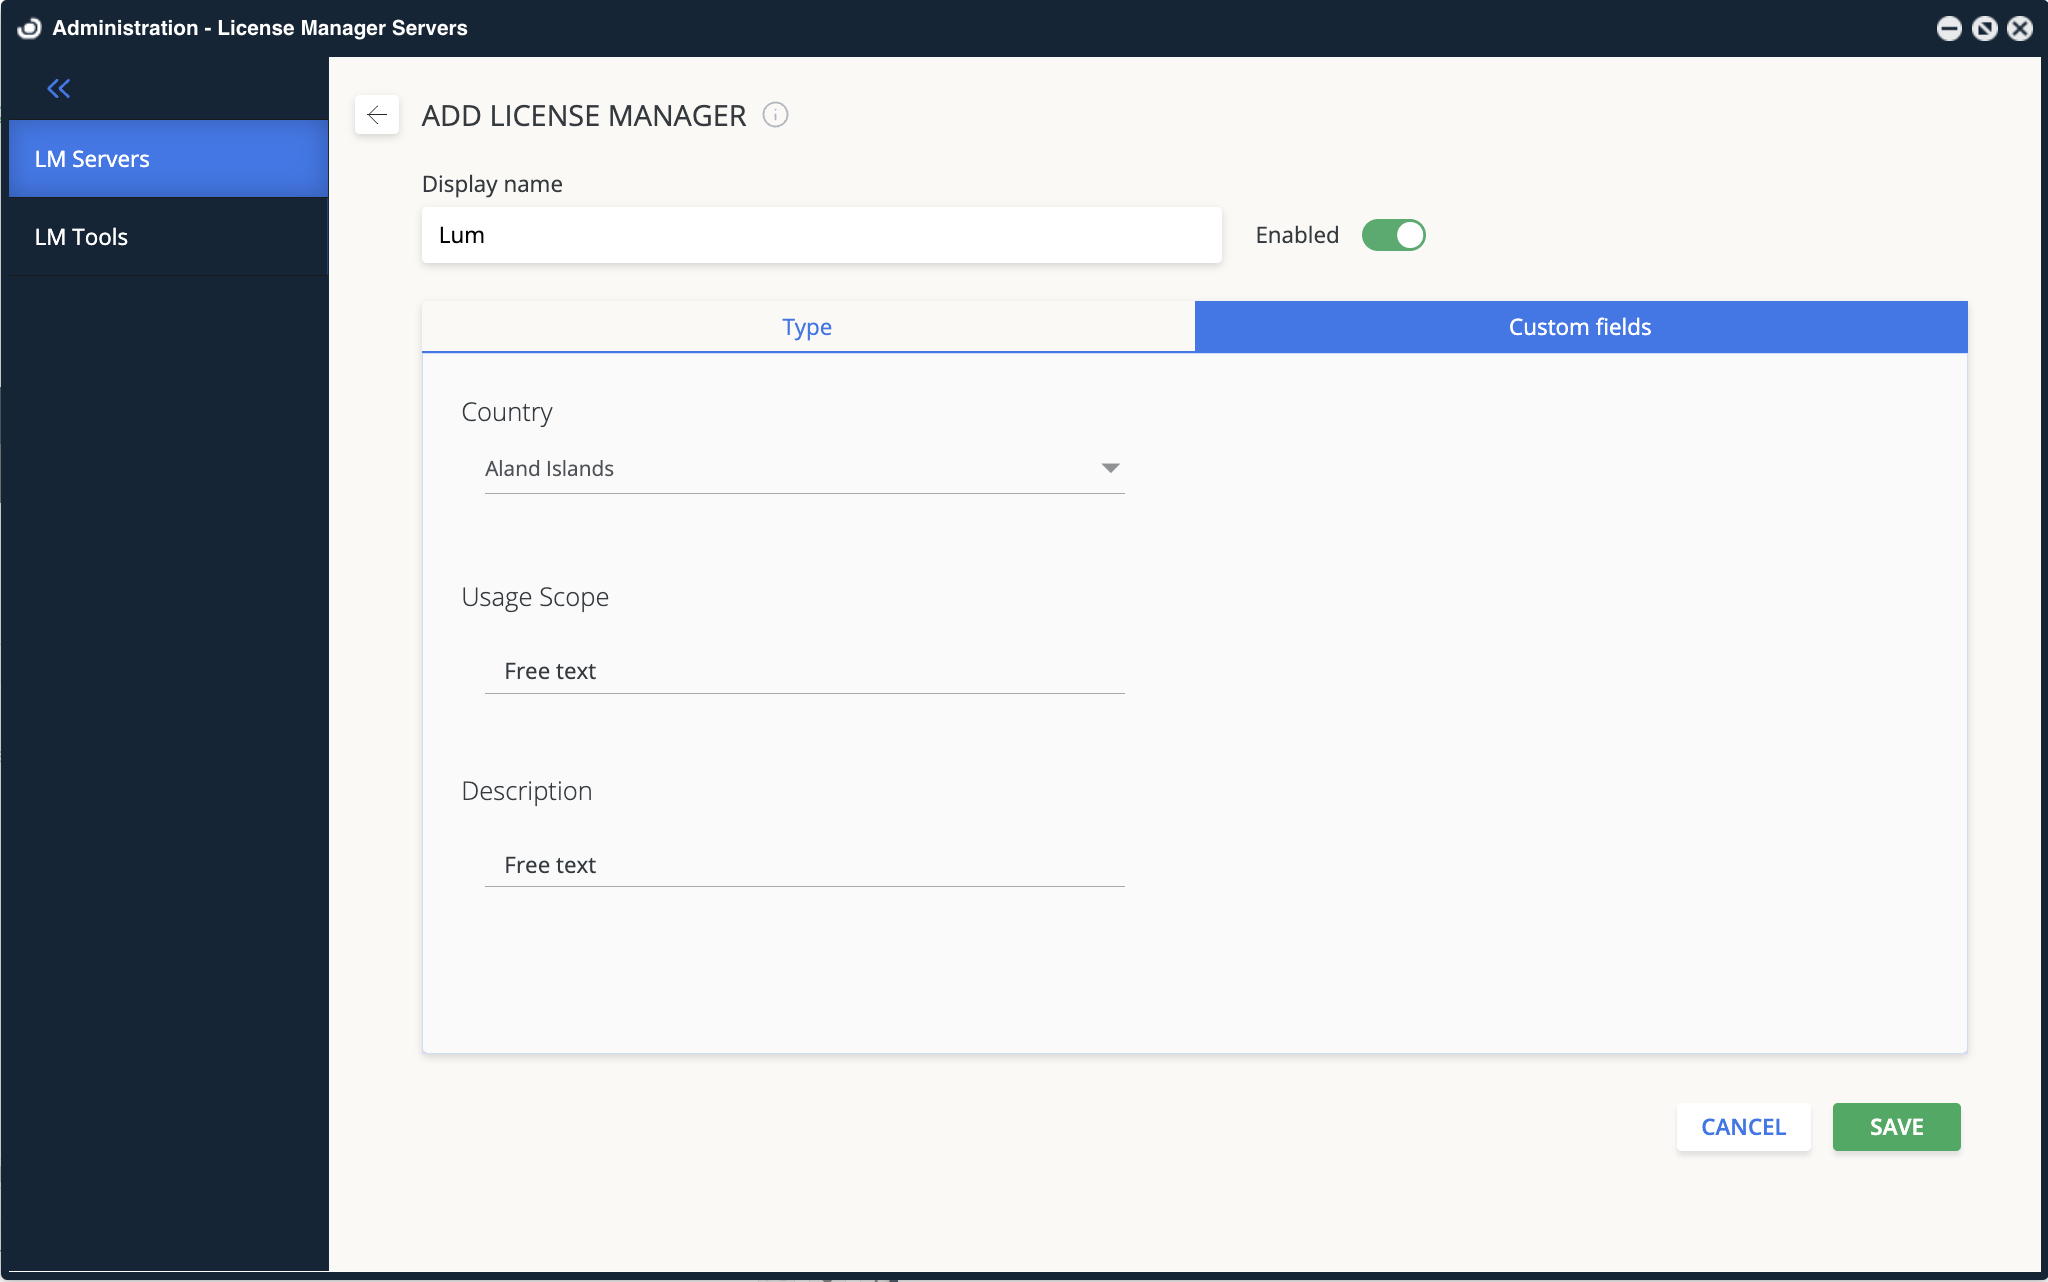Click the green Enabled slider control
Screen dimensions: 2048x1282
click(x=1394, y=235)
